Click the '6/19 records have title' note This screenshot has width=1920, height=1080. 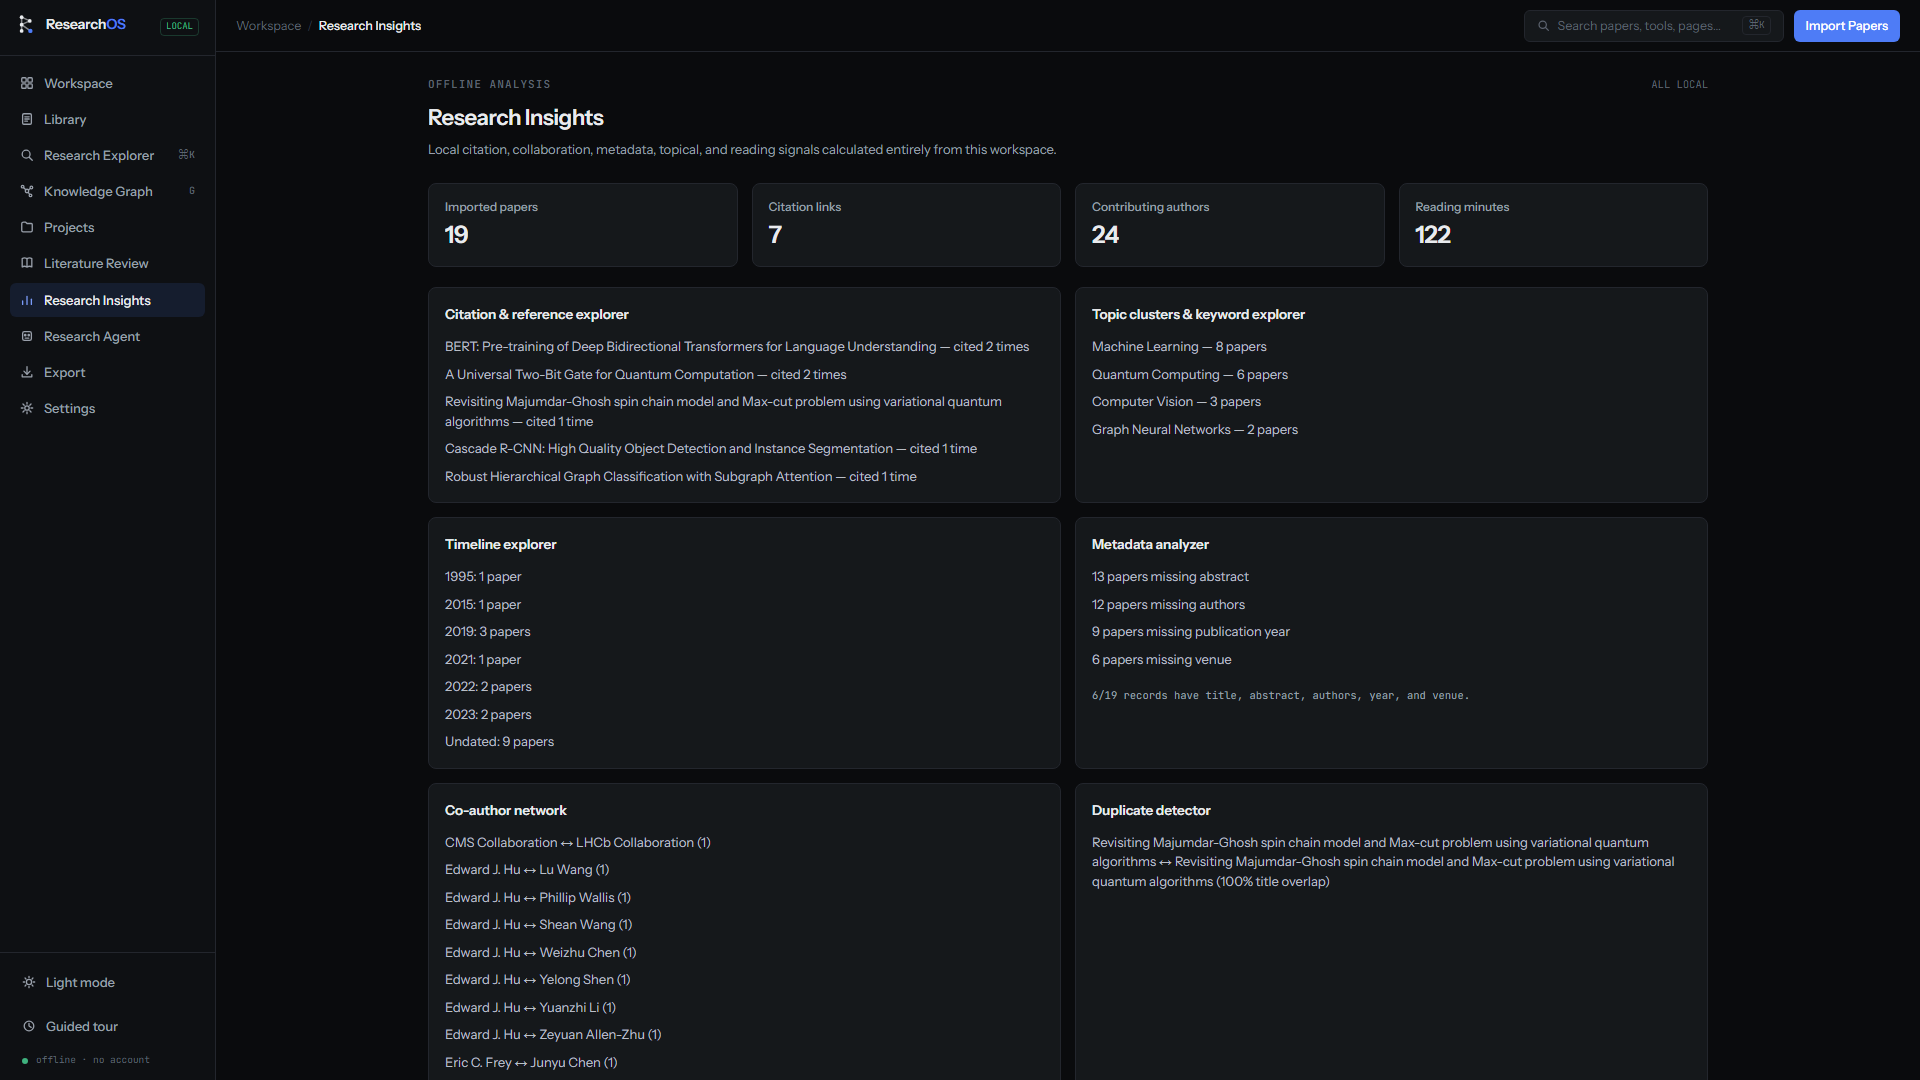(1280, 696)
